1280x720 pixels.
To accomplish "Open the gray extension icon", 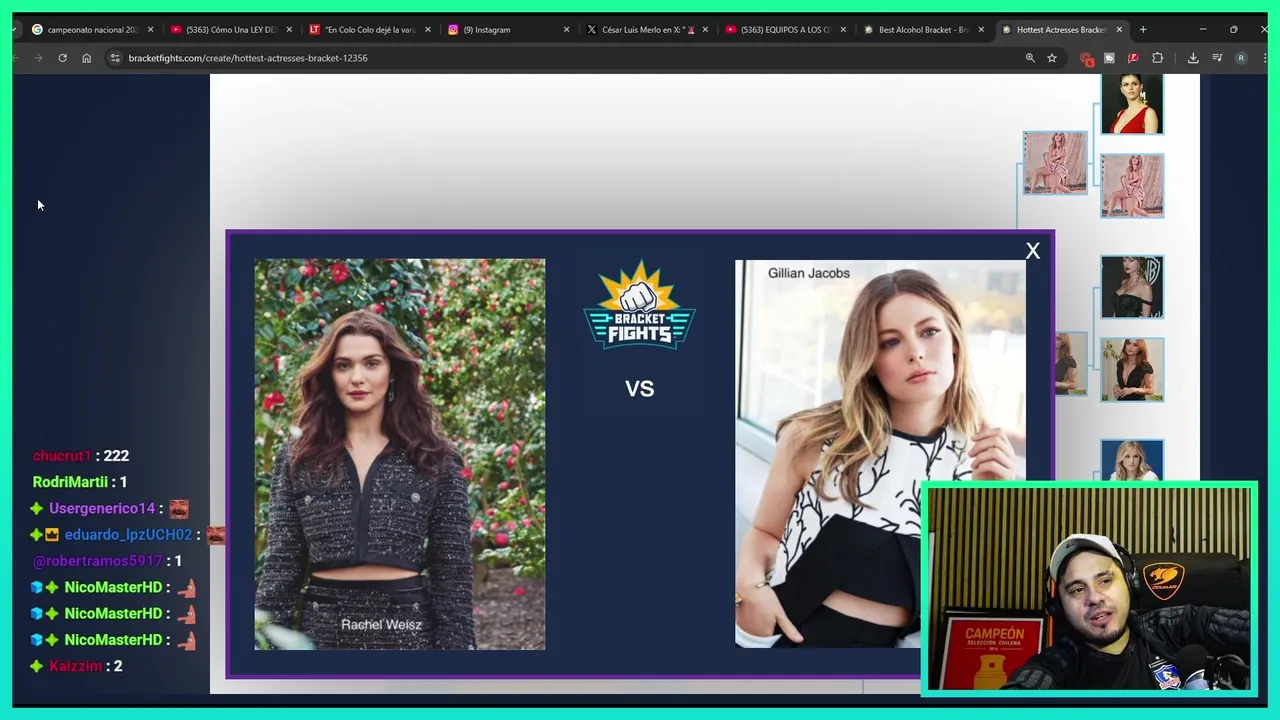I will tap(1109, 58).
